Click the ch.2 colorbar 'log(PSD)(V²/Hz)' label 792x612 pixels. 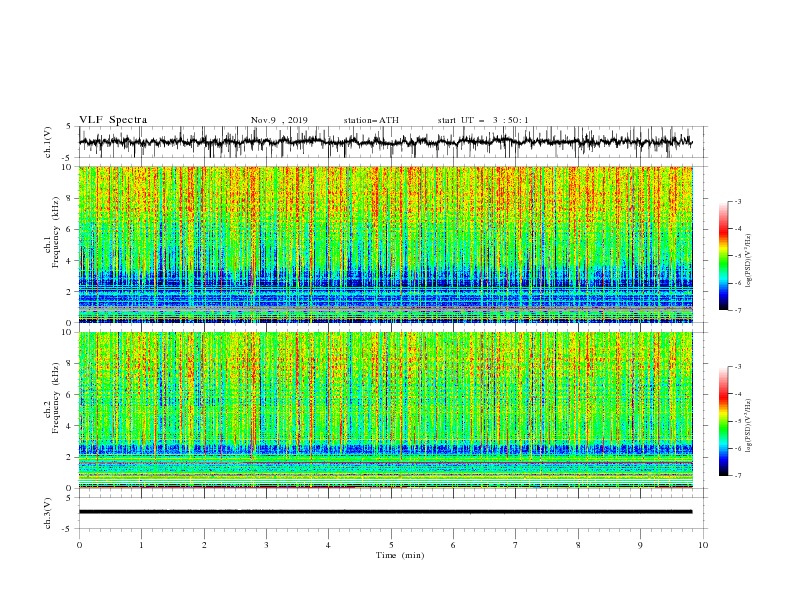click(x=748, y=425)
